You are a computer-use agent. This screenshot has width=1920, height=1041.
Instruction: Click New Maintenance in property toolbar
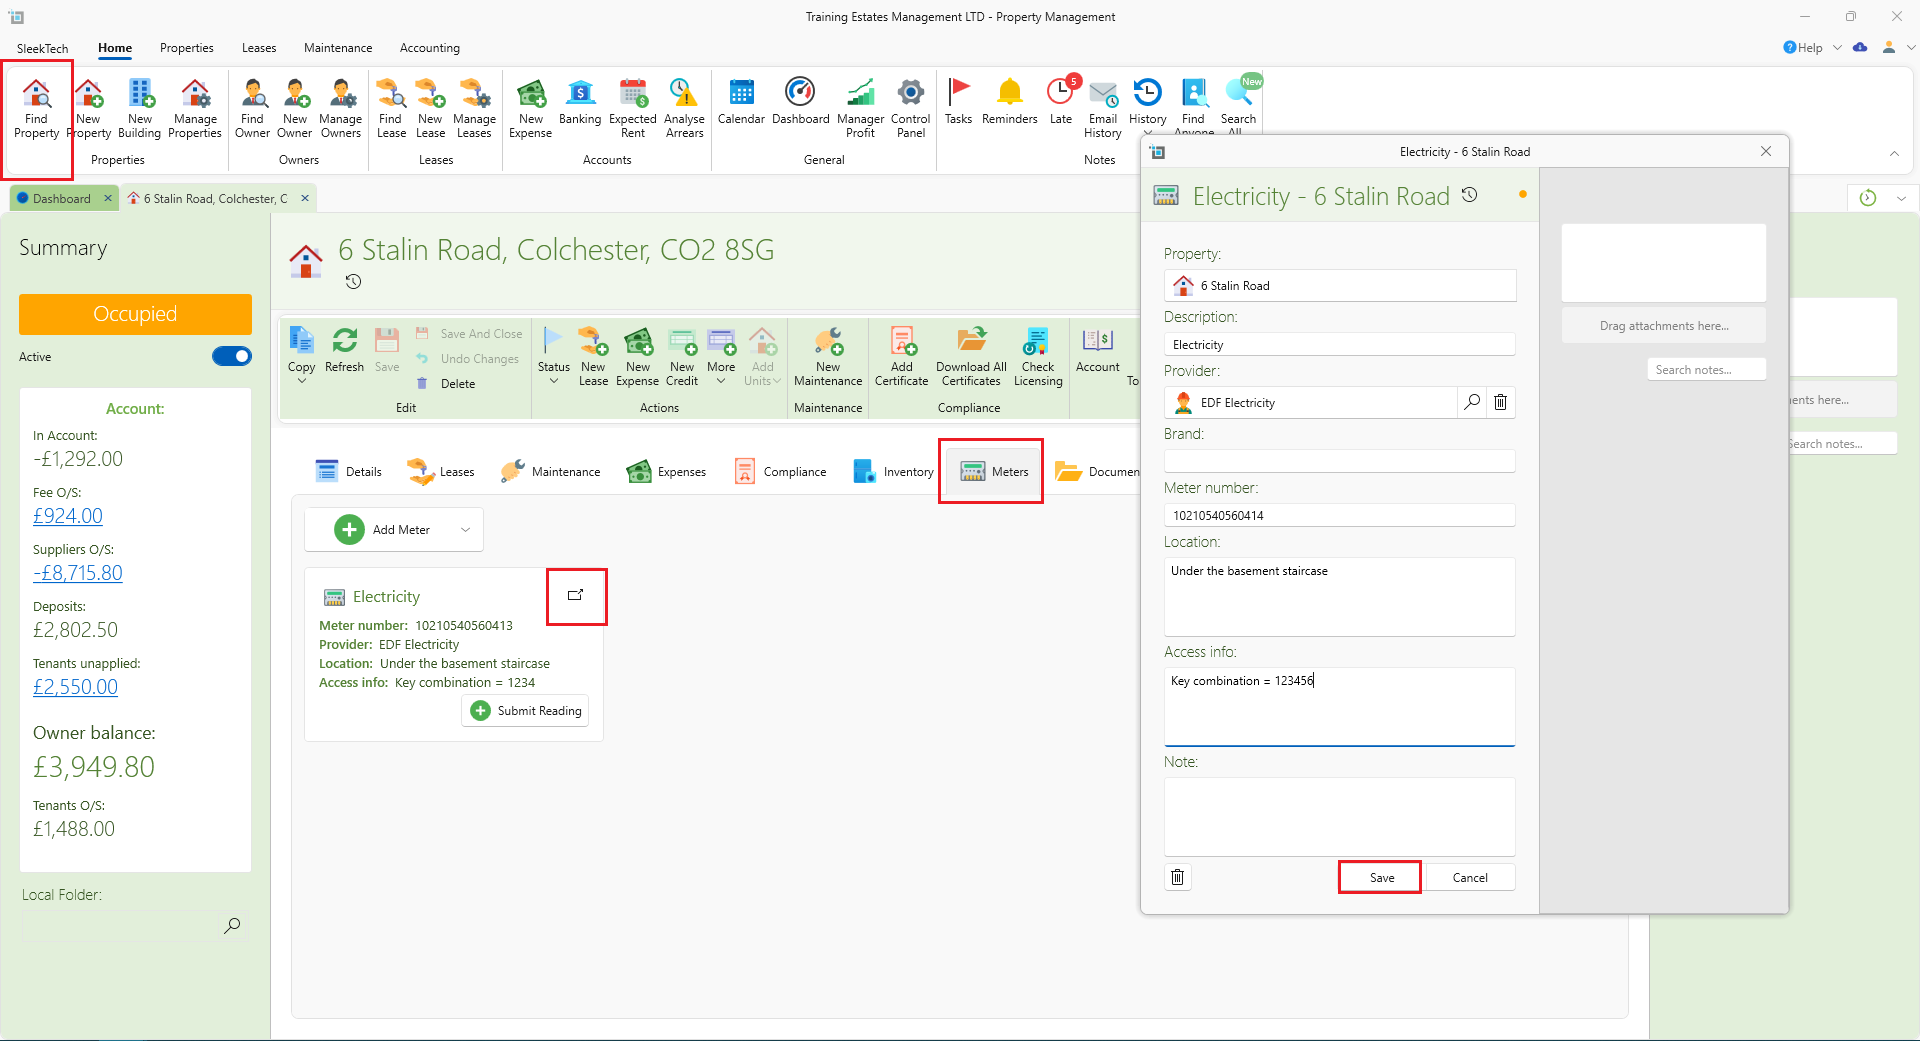point(828,357)
